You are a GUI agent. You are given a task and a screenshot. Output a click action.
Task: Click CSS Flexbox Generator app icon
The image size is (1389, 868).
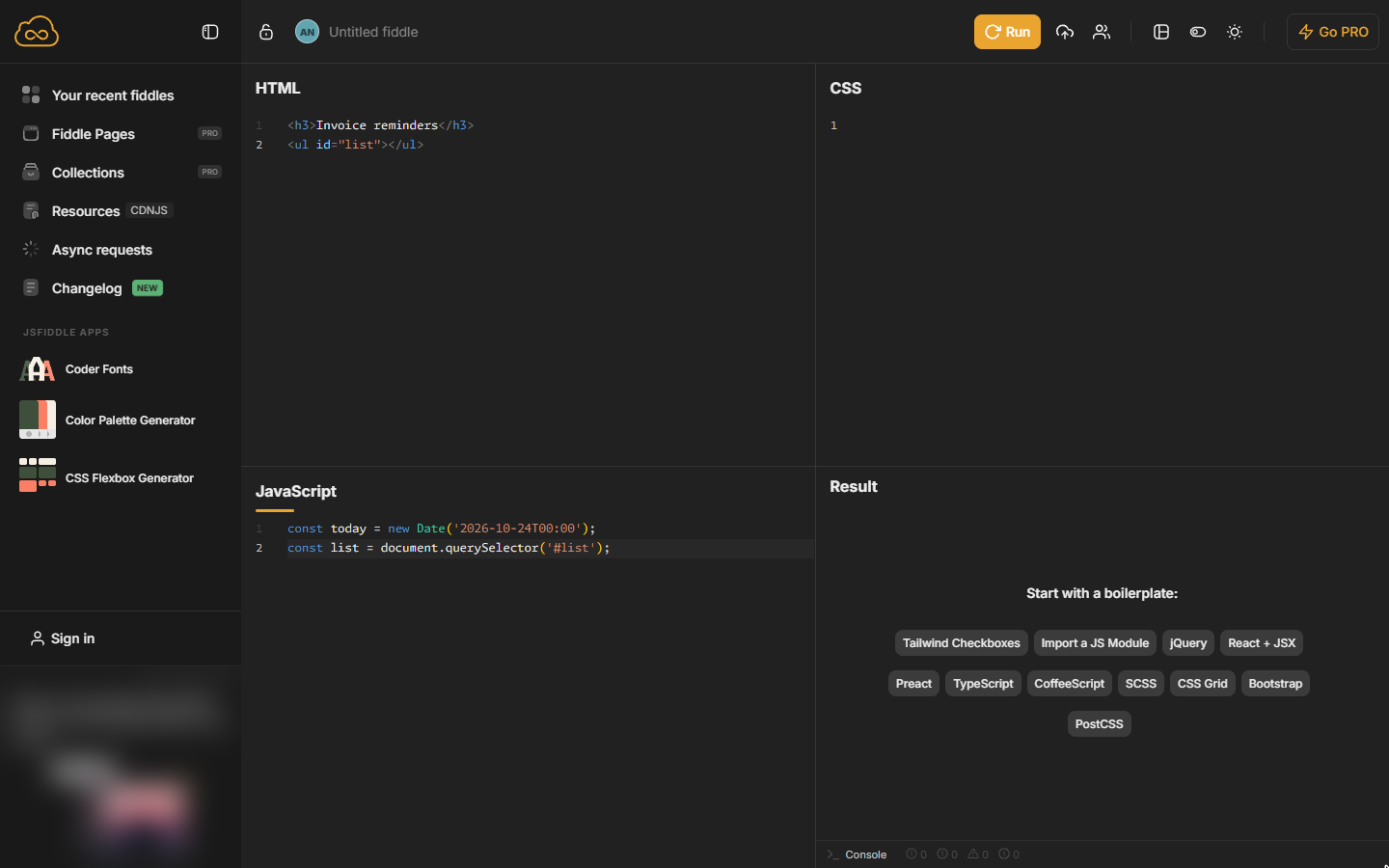coord(37,475)
